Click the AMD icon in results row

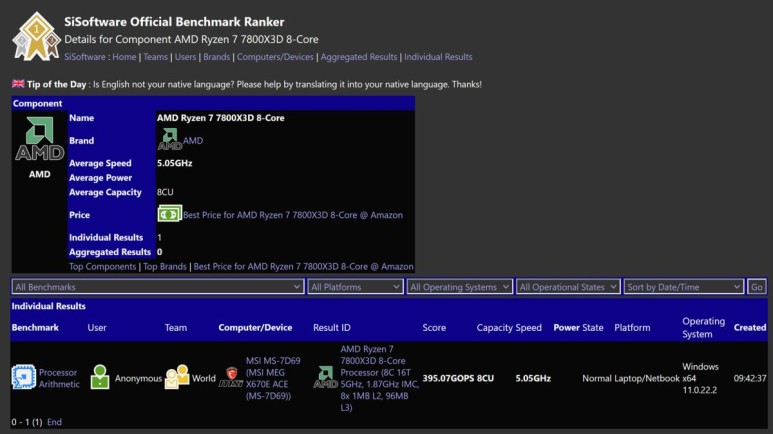(325, 378)
